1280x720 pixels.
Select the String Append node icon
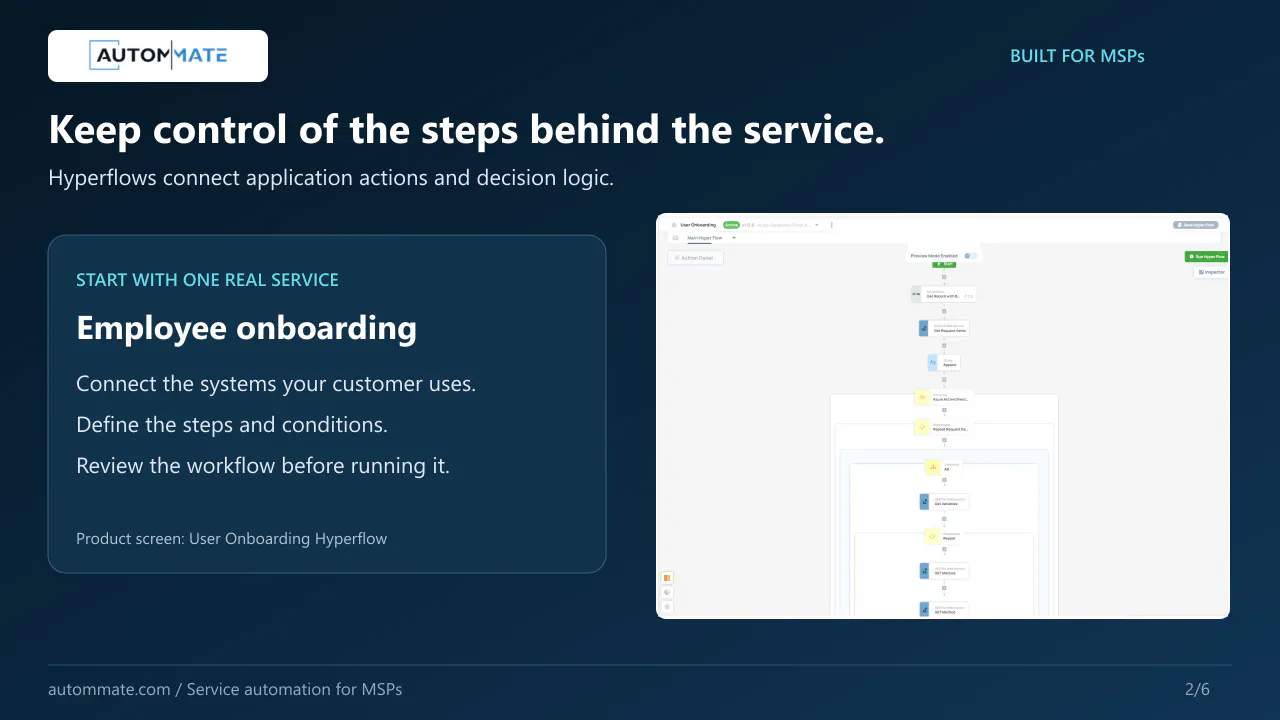coord(933,363)
